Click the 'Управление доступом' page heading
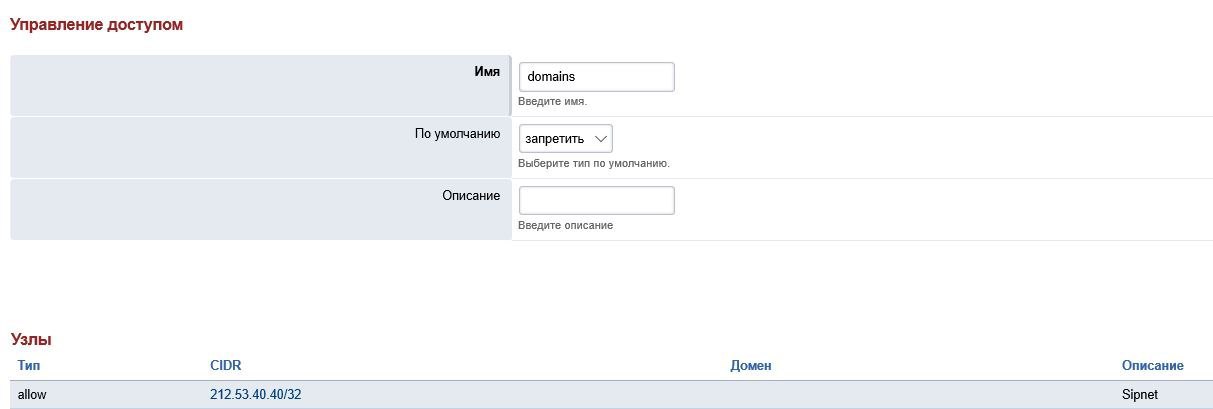The image size is (1213, 409). (97, 24)
